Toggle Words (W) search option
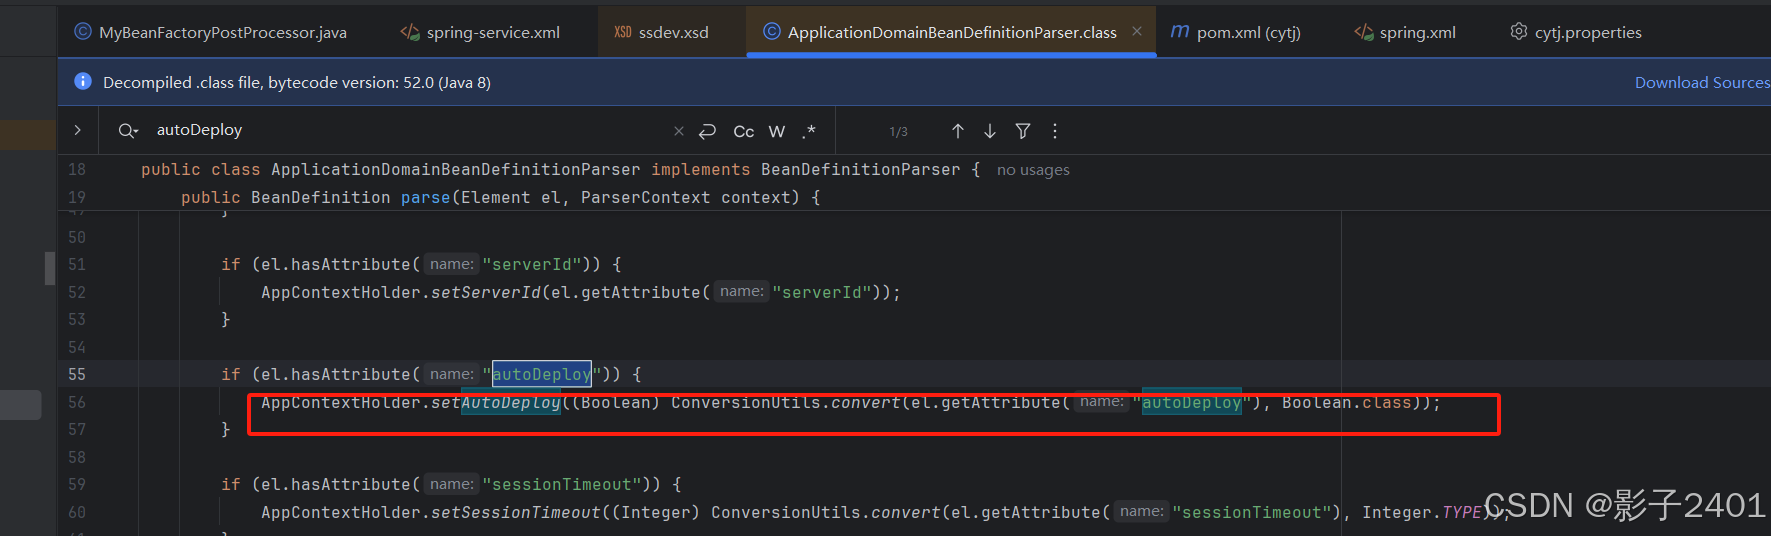 point(777,131)
